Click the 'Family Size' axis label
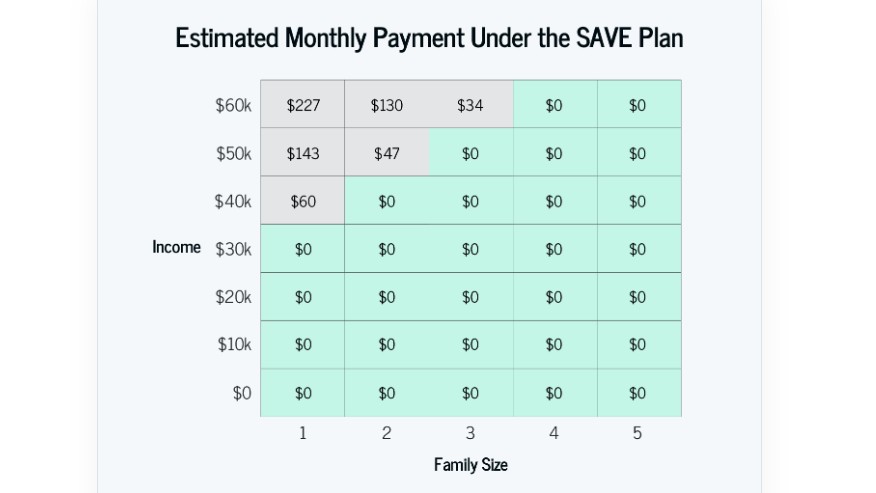The width and height of the screenshot is (876, 493). [470, 464]
